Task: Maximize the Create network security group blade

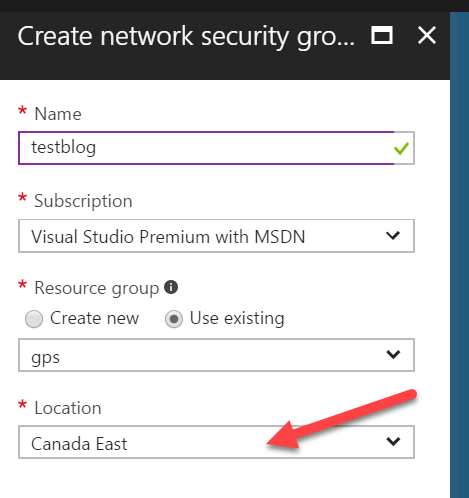Action: pos(382,35)
